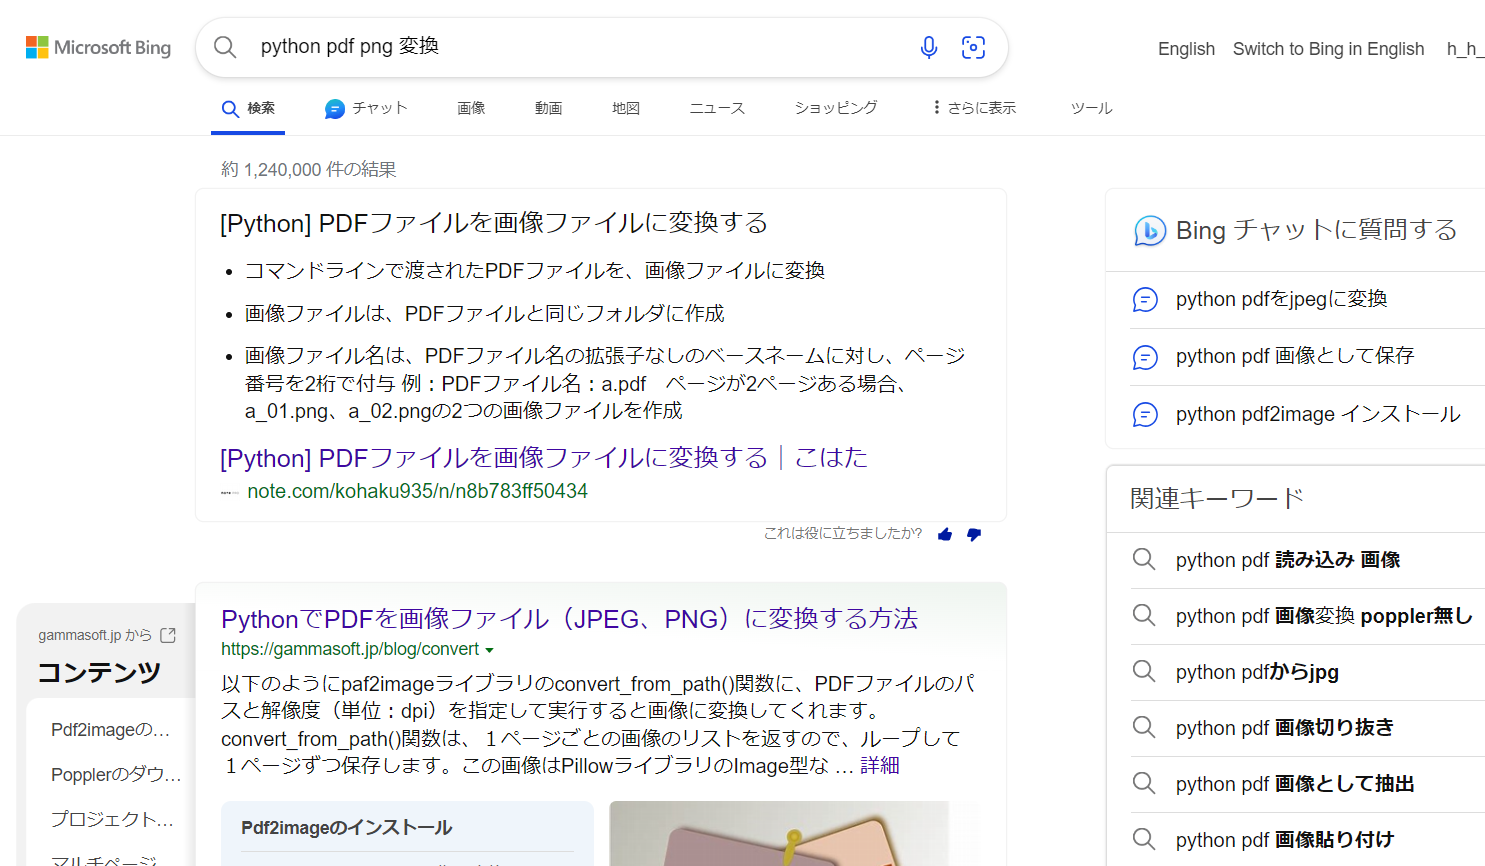Expand the dropdown arrow next to the gammasoft.jp URL
The image size is (1485, 866).
[489, 649]
